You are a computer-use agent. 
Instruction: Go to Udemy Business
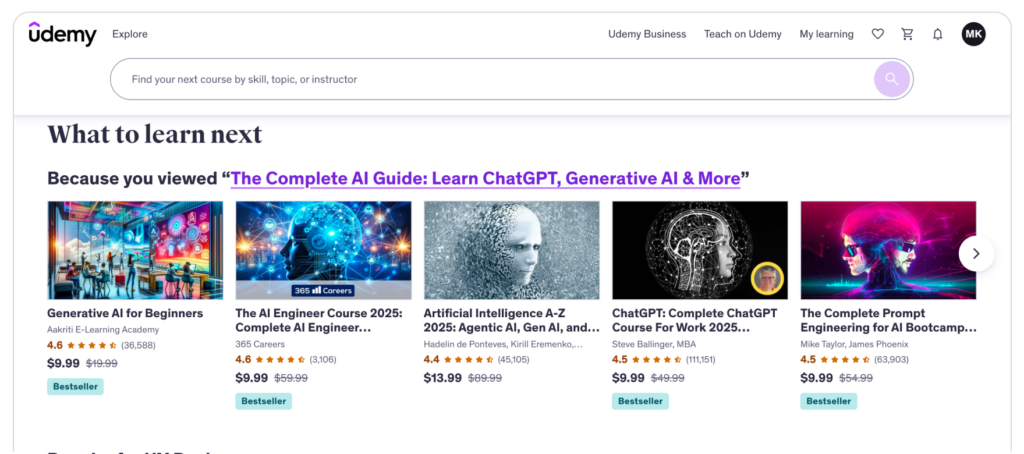coord(647,34)
